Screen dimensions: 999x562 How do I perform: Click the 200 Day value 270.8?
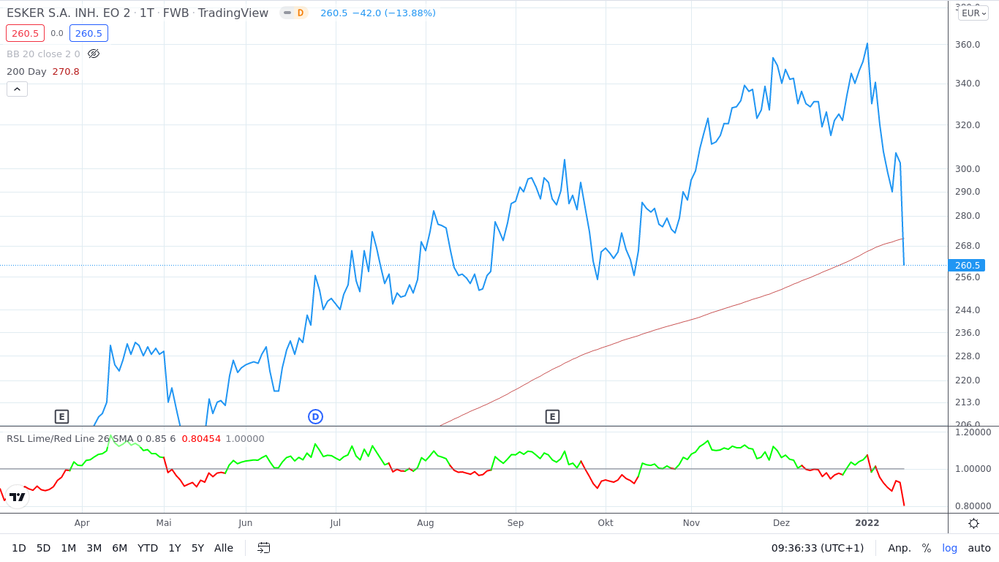[x=66, y=71]
